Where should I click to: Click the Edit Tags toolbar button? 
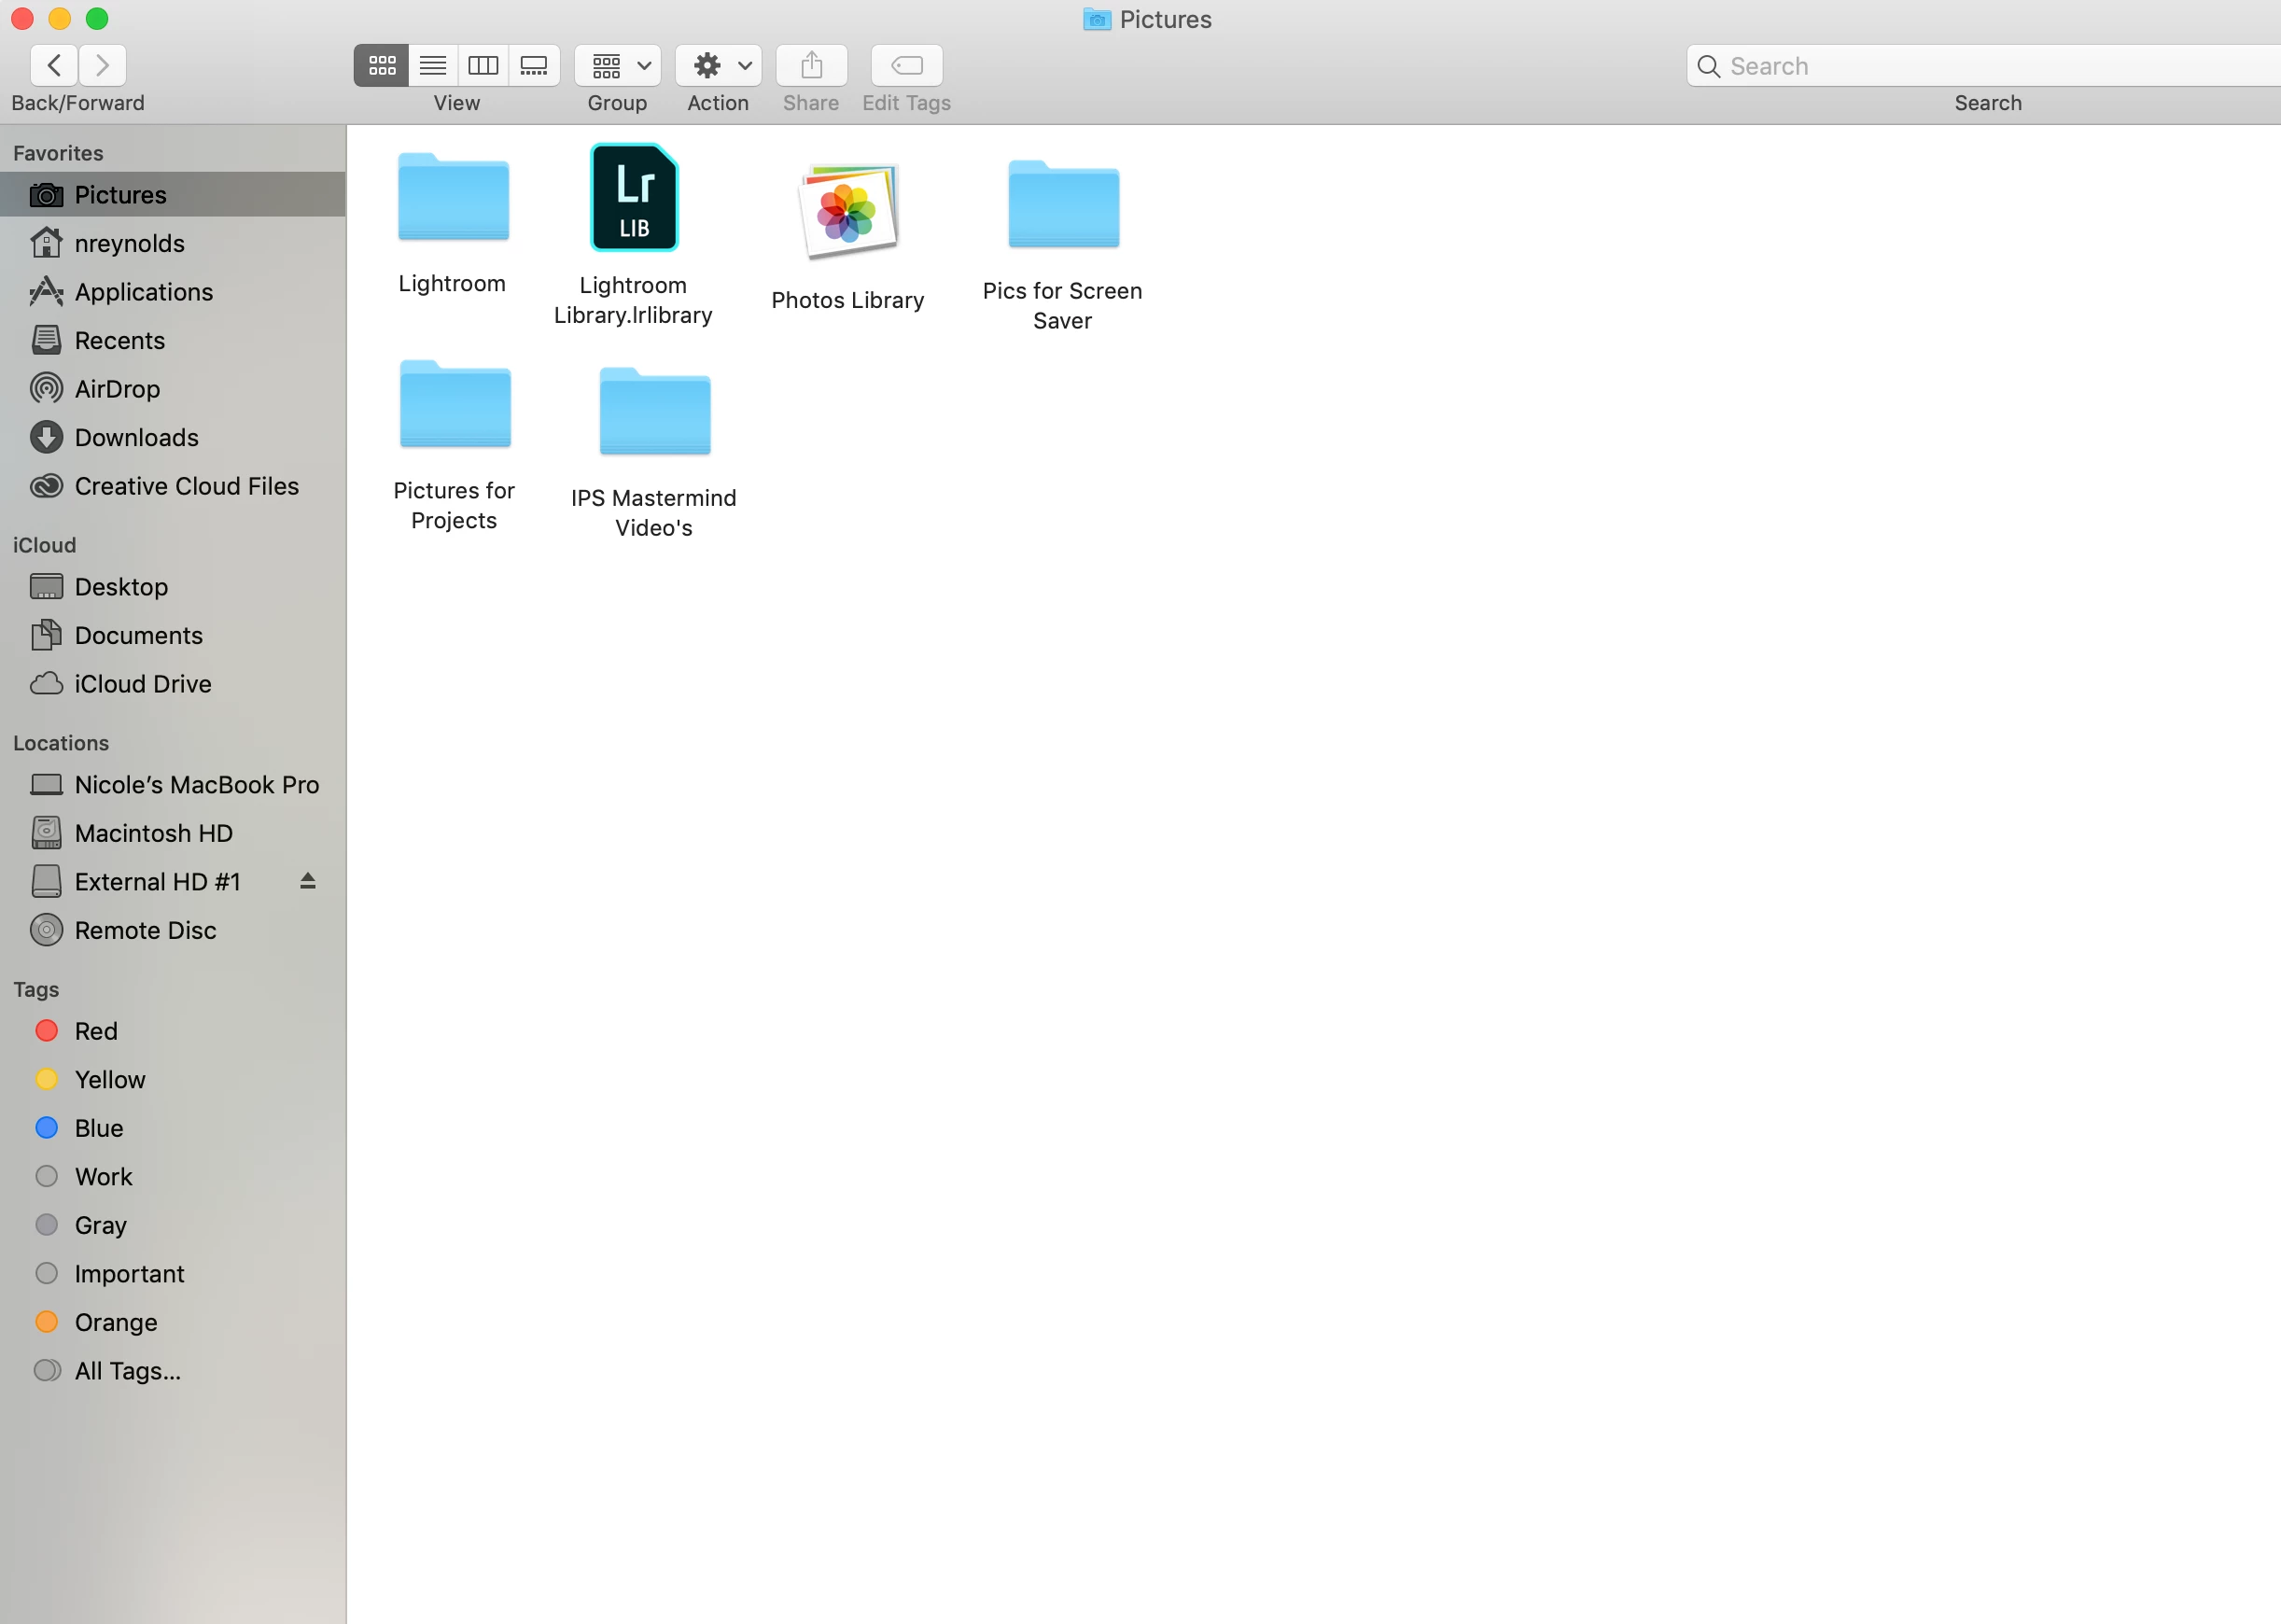click(x=906, y=66)
